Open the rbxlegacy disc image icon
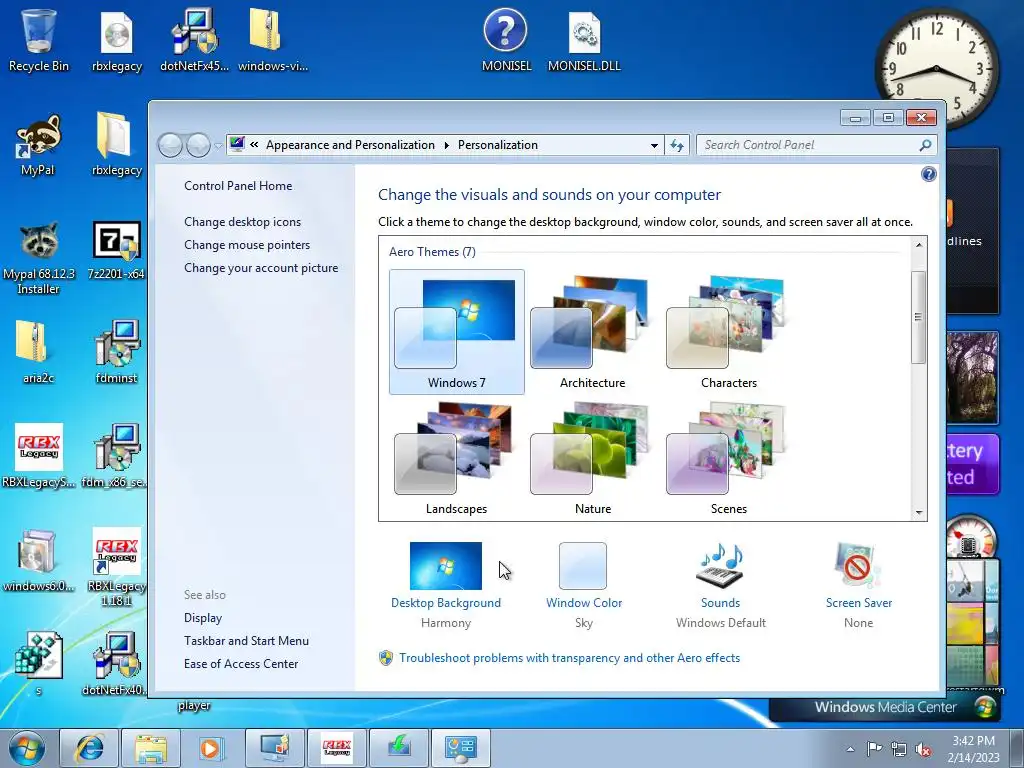The height and width of the screenshot is (768, 1024). 117,40
